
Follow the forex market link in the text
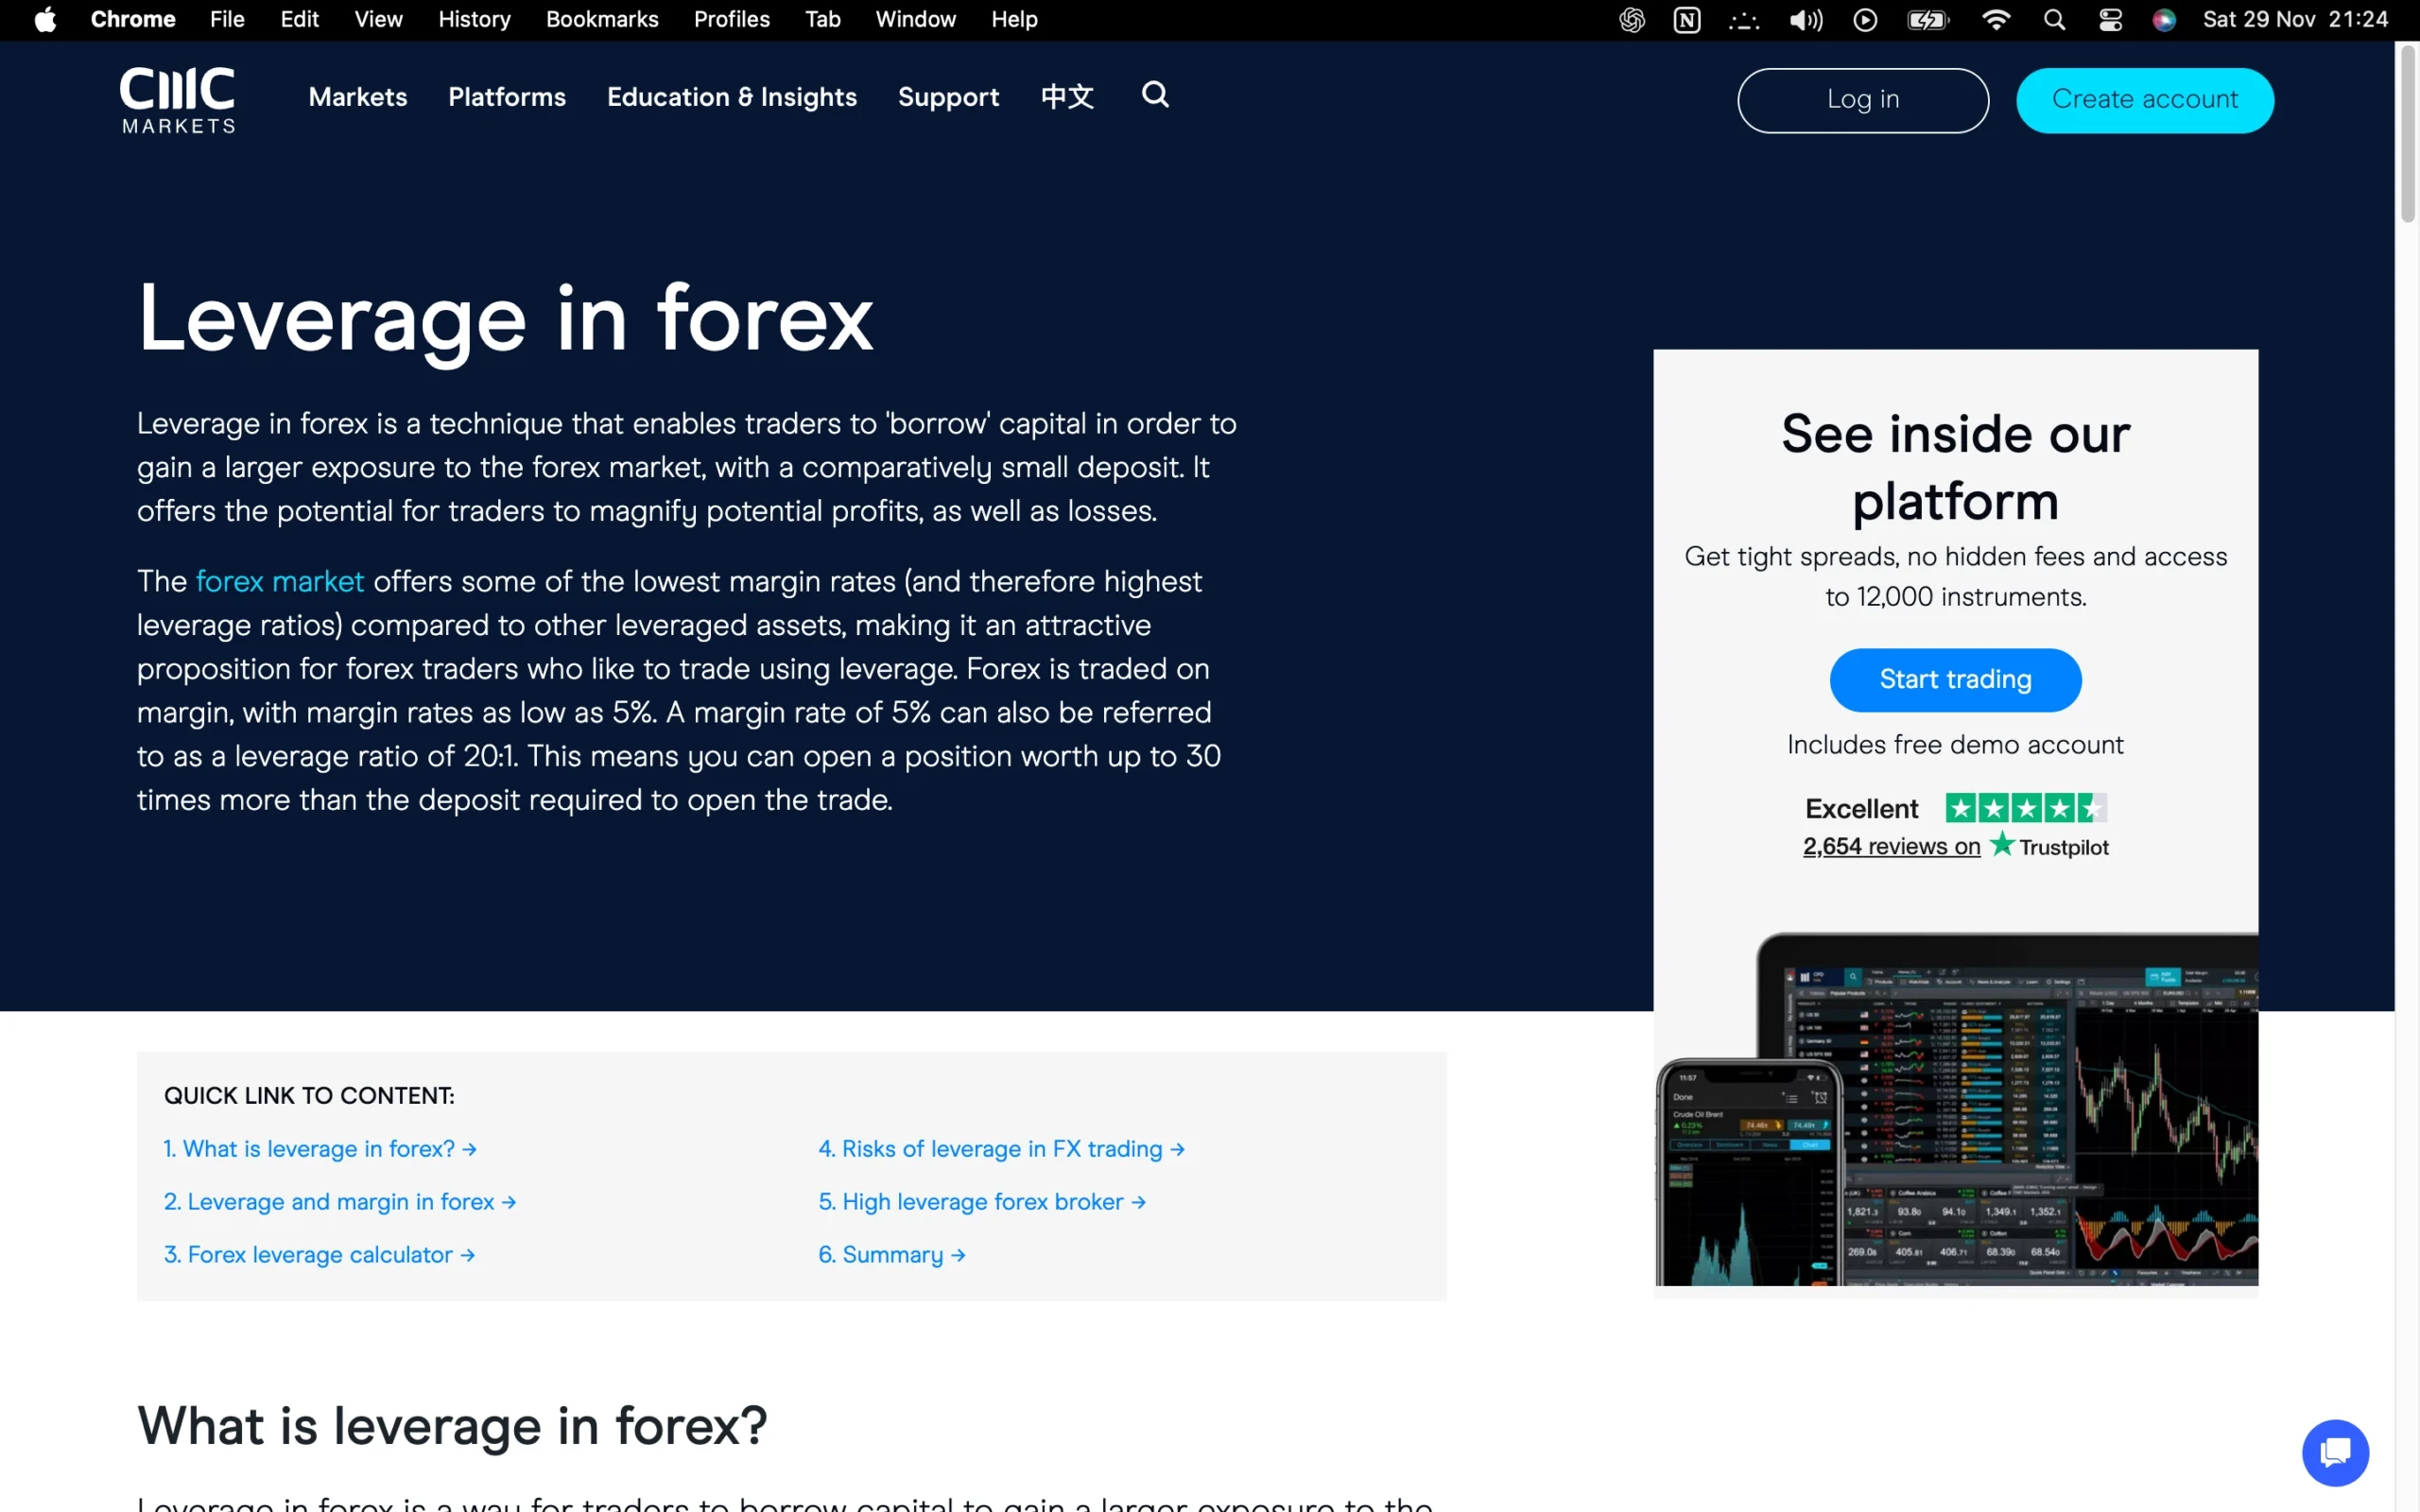click(x=280, y=581)
